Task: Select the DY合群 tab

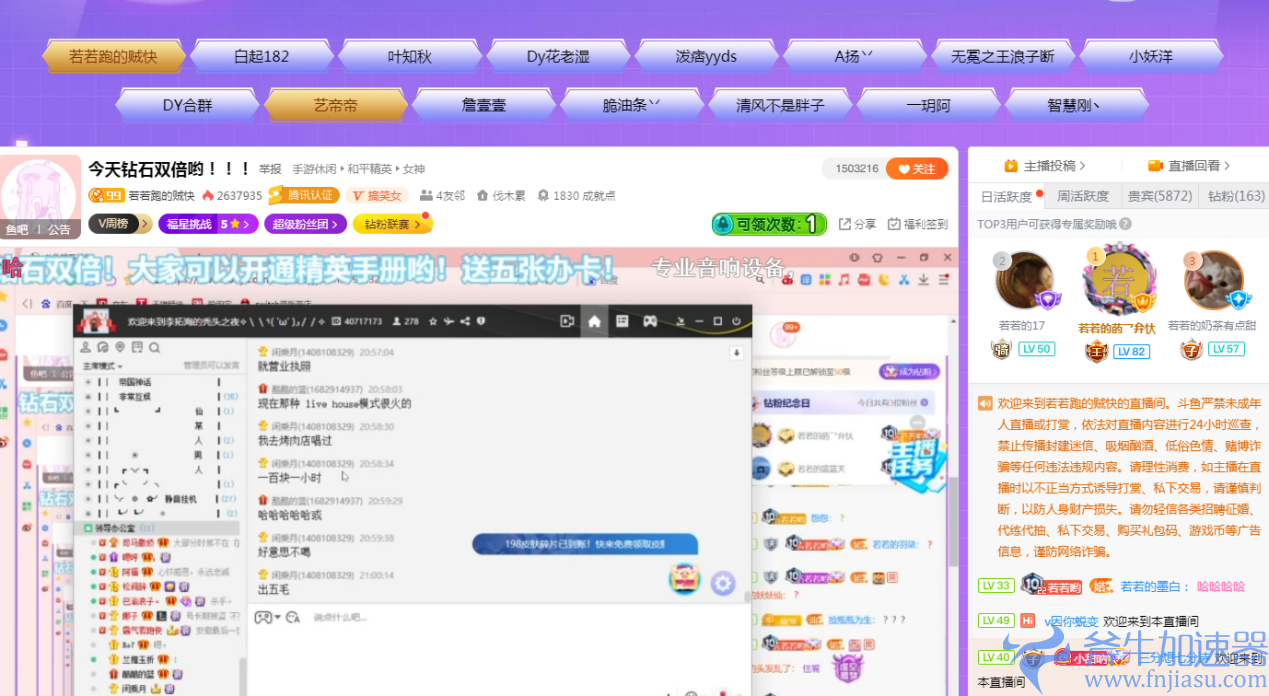Action: 187,105
